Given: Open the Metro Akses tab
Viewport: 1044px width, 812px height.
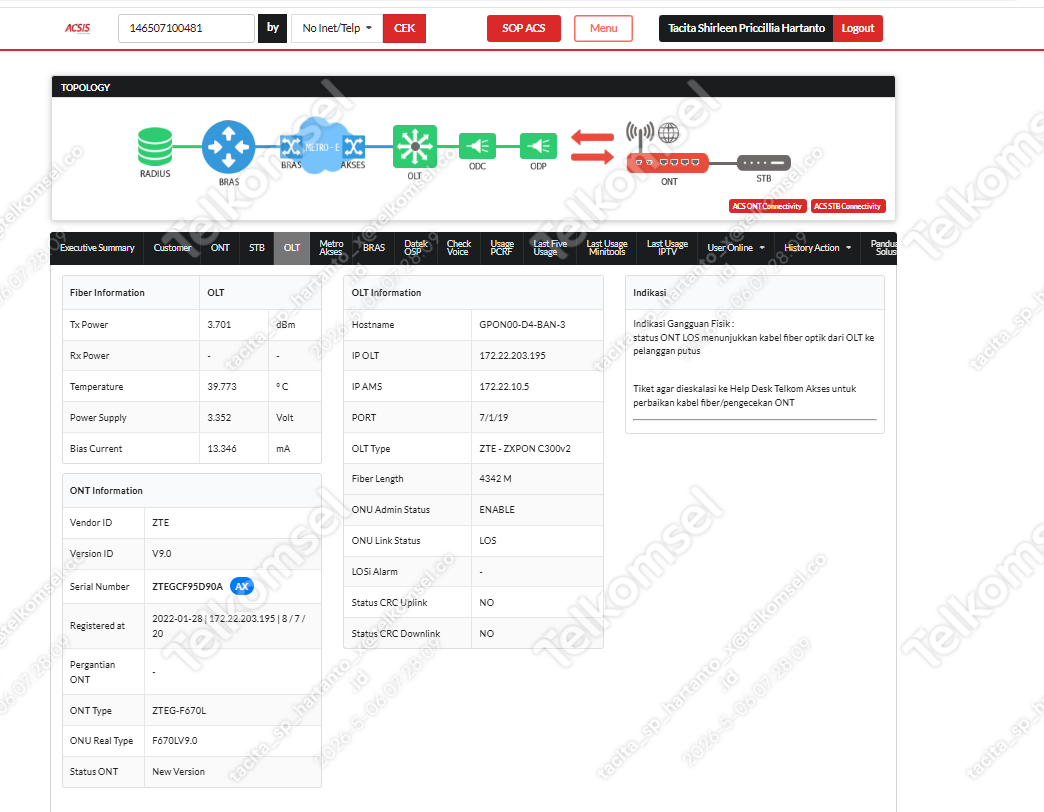Looking at the screenshot, I should tap(331, 248).
